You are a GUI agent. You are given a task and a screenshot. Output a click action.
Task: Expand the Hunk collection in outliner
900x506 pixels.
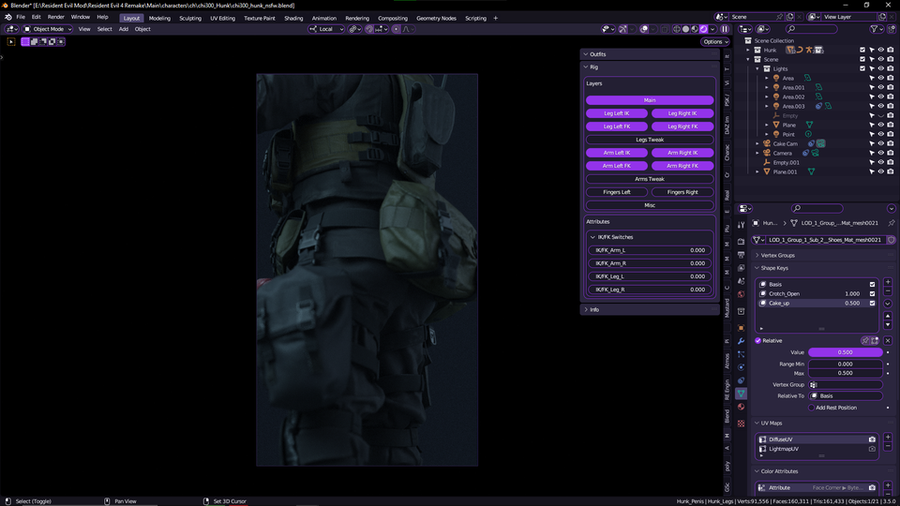click(x=748, y=50)
